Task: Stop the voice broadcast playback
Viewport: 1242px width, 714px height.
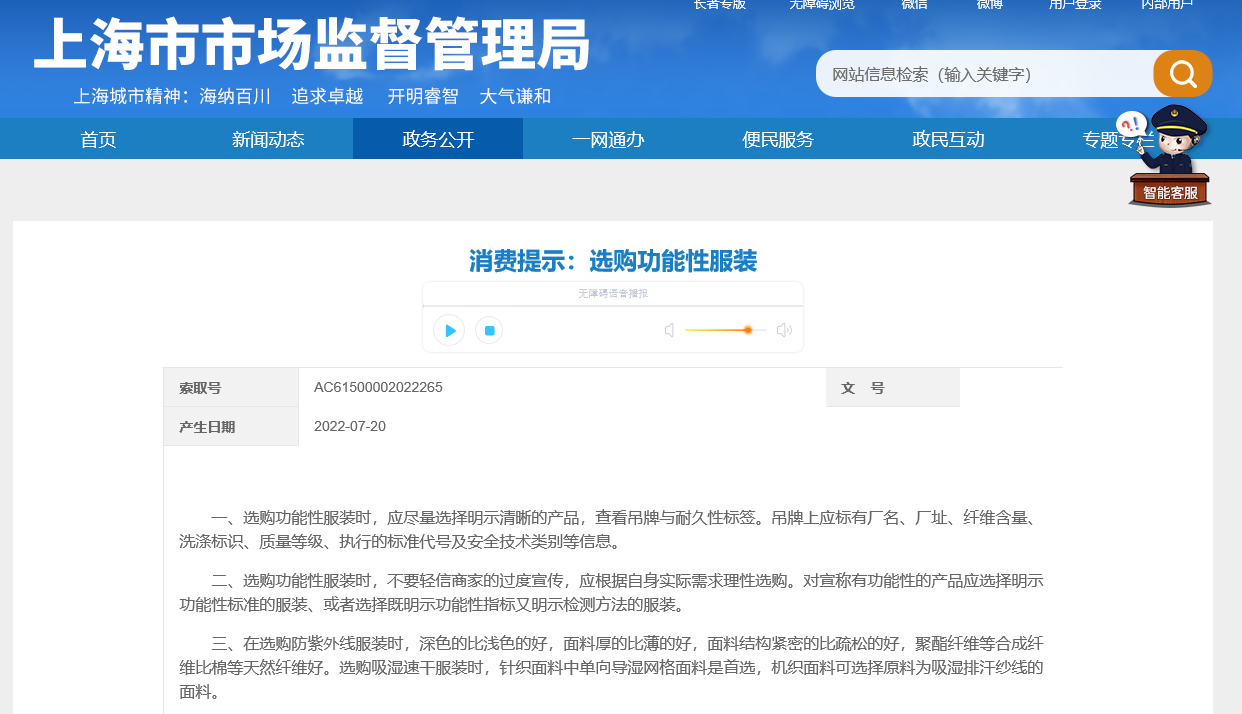Action: pyautogui.click(x=489, y=330)
